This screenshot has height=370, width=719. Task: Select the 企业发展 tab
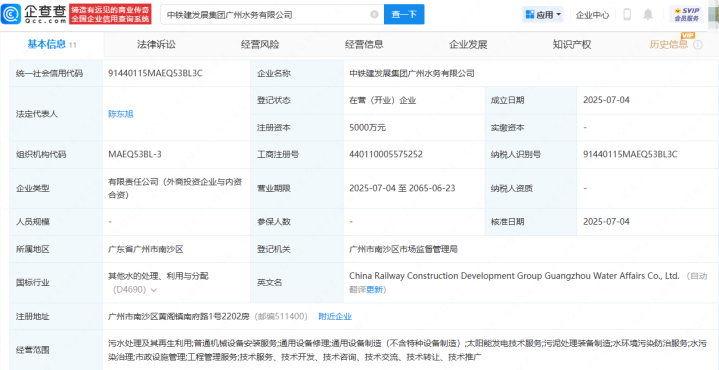click(x=468, y=44)
